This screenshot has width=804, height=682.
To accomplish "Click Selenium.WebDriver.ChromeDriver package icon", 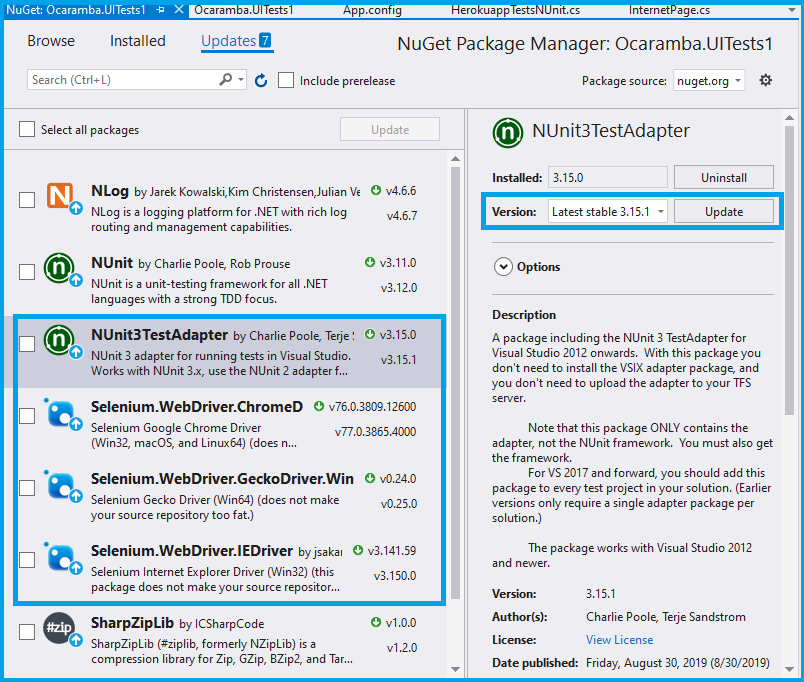I will [61, 413].
